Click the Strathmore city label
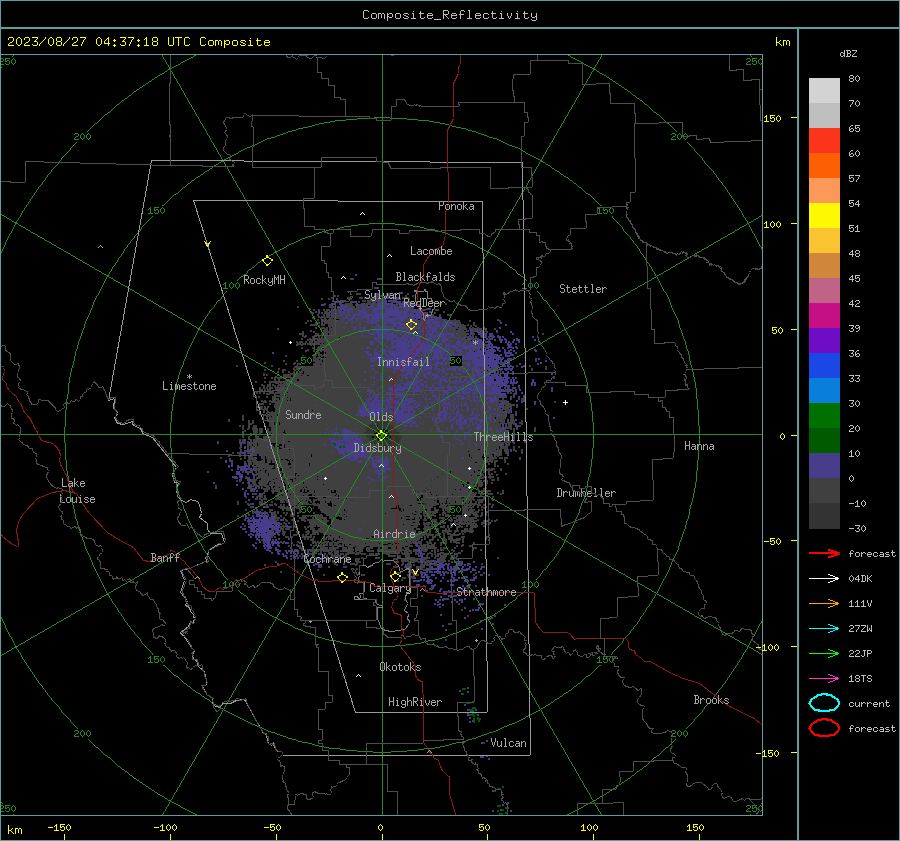The image size is (900, 841). 487,592
